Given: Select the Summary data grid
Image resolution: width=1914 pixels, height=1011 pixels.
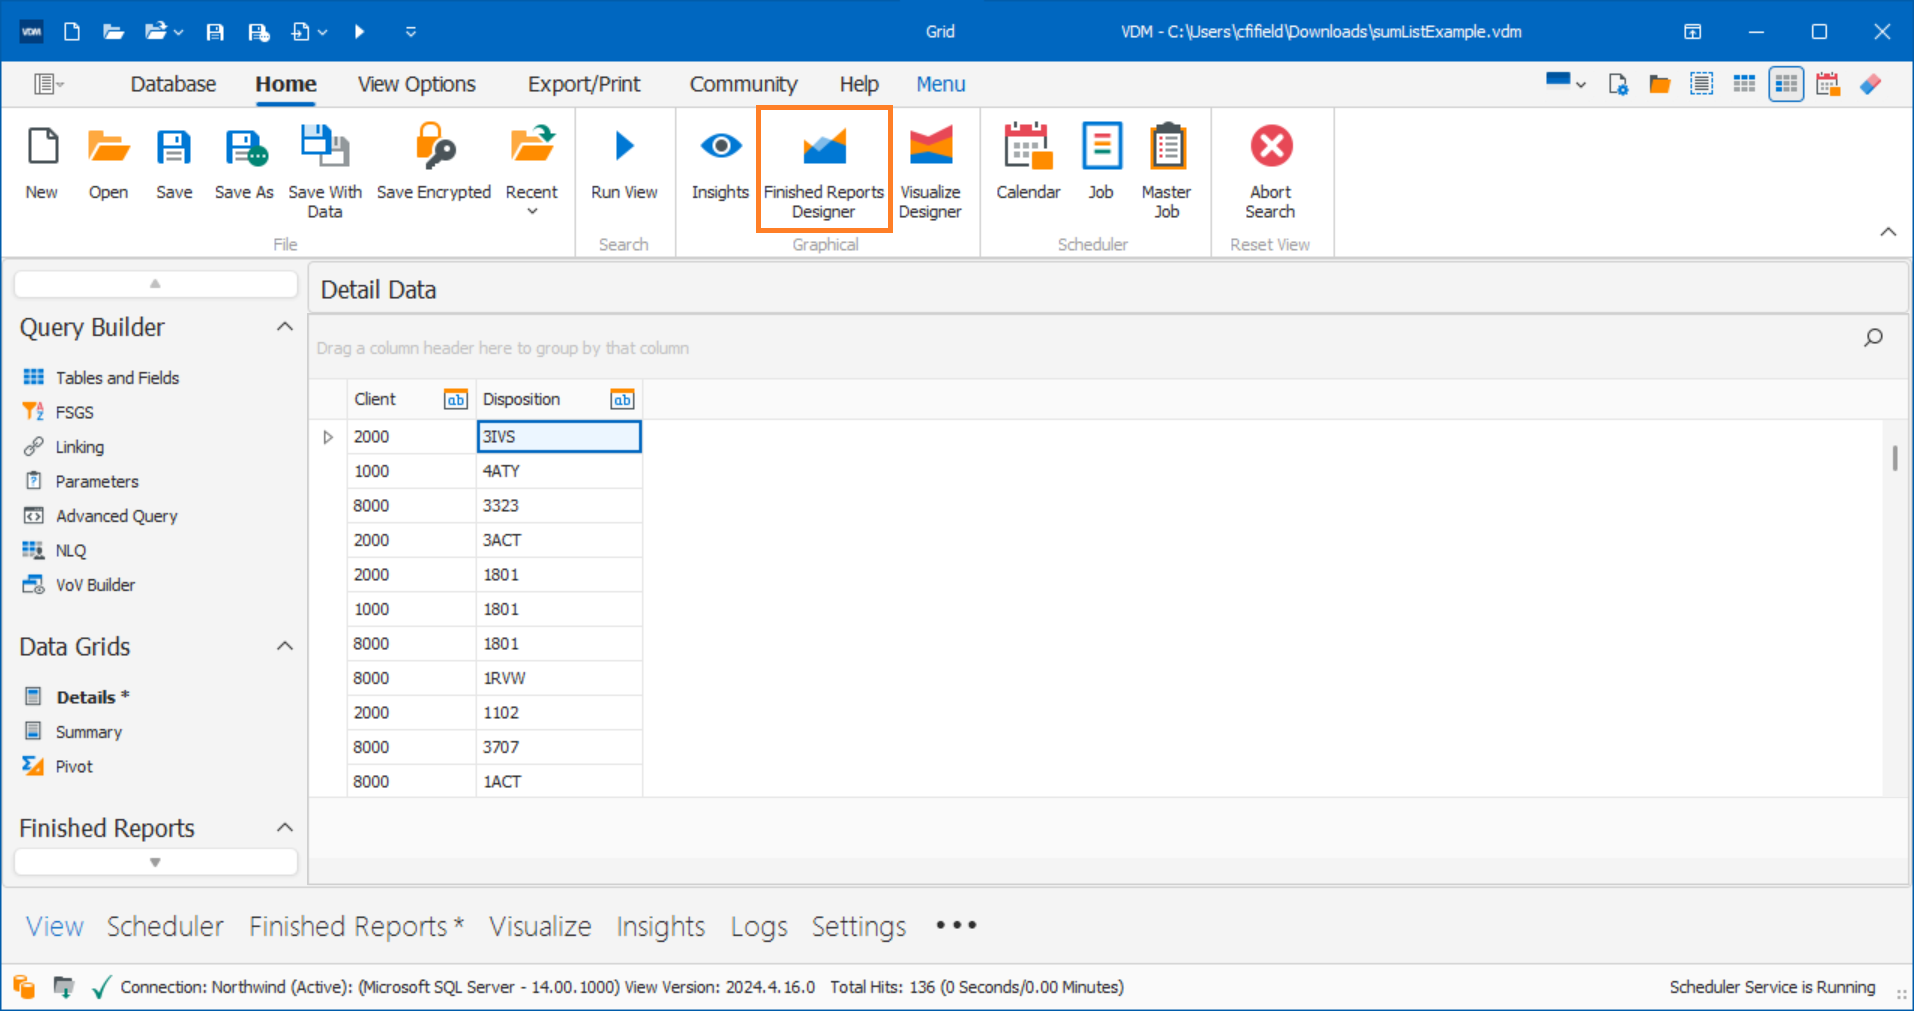Looking at the screenshot, I should click(89, 732).
